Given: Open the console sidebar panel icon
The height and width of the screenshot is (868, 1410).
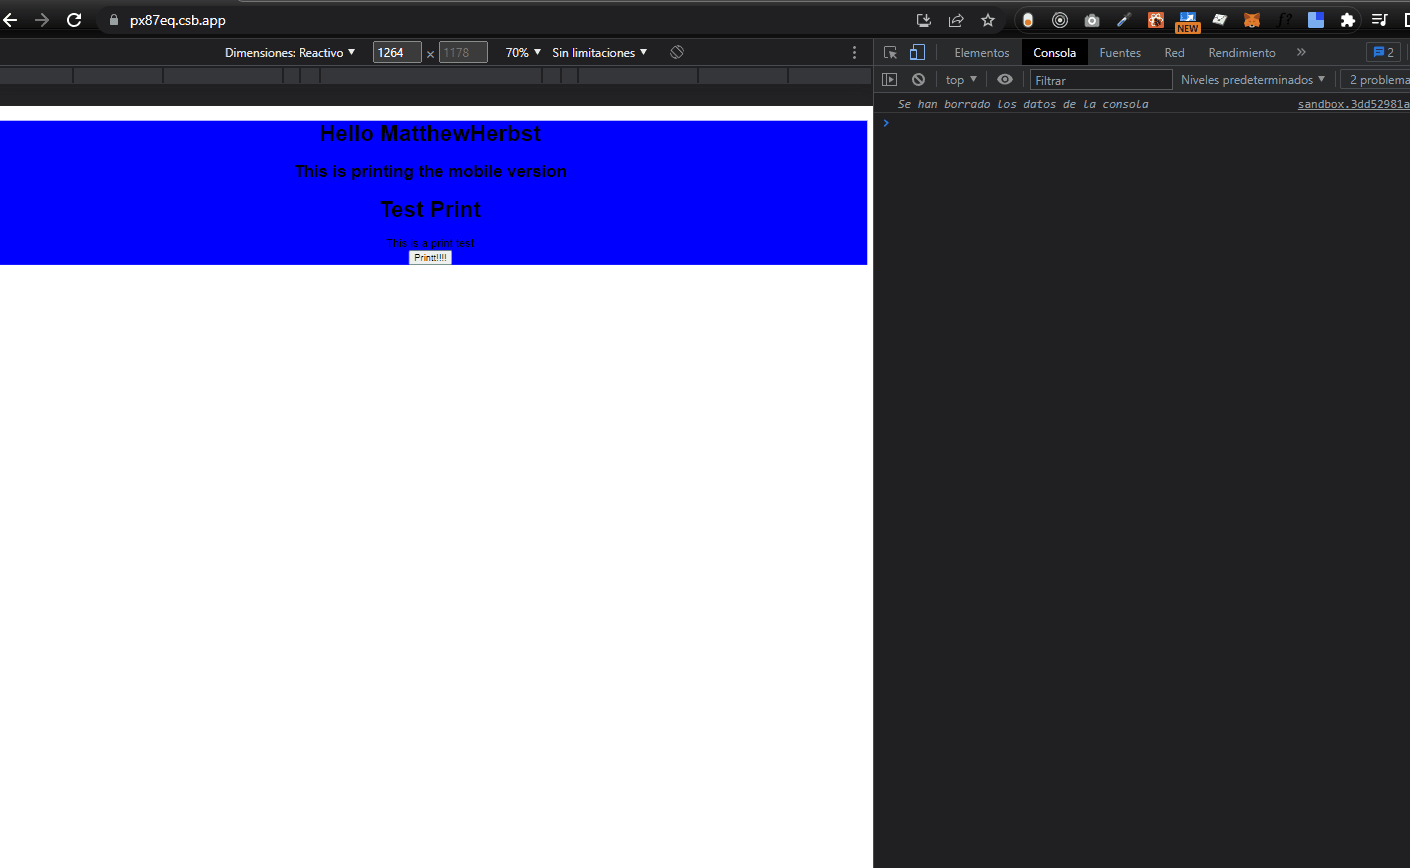Looking at the screenshot, I should (x=889, y=79).
